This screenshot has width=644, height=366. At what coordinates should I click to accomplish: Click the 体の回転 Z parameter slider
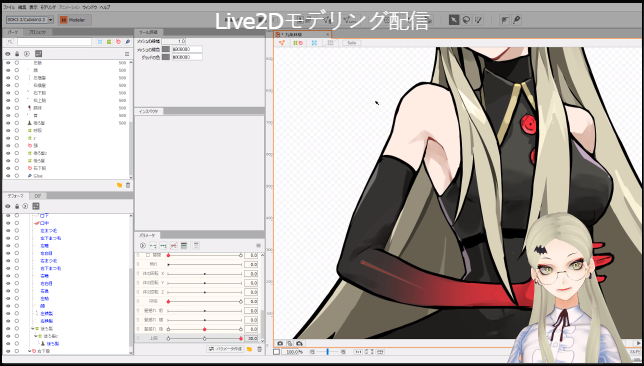205,292
